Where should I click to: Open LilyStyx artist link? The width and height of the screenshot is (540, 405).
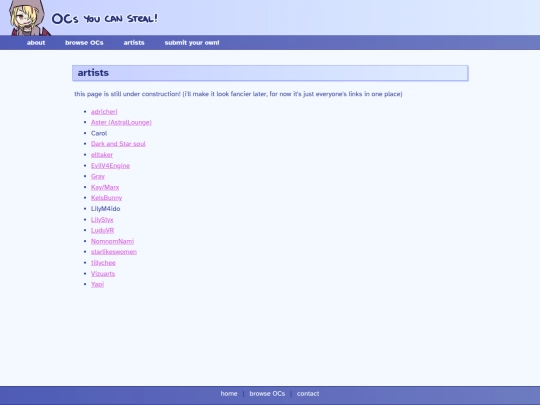102,220
